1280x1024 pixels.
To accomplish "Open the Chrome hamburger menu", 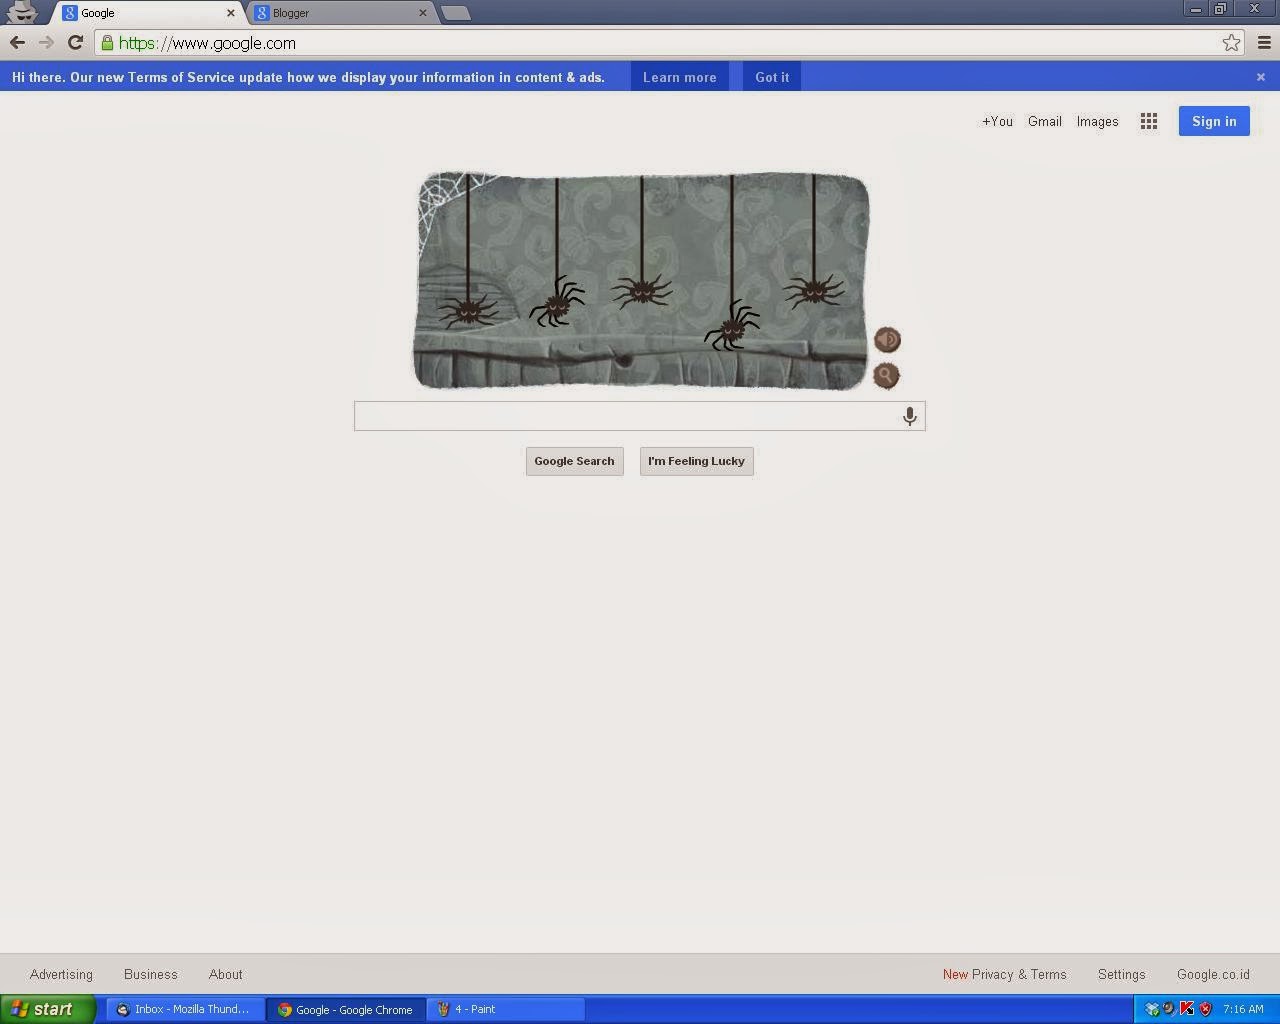I will coord(1264,43).
